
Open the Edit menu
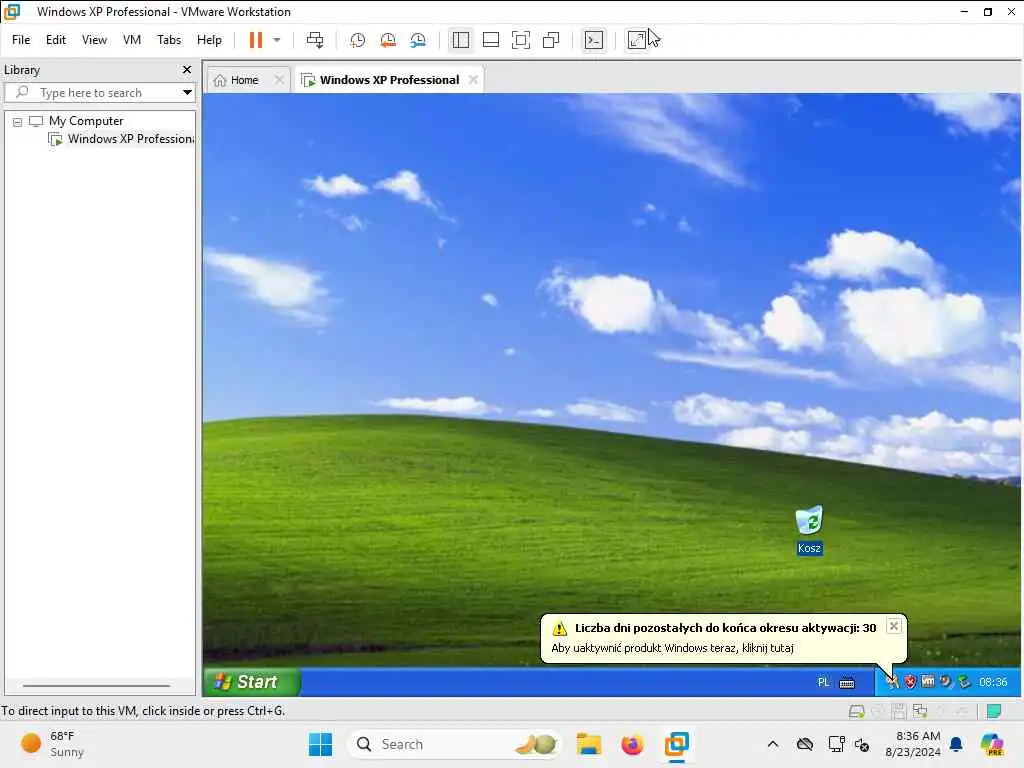[56, 40]
